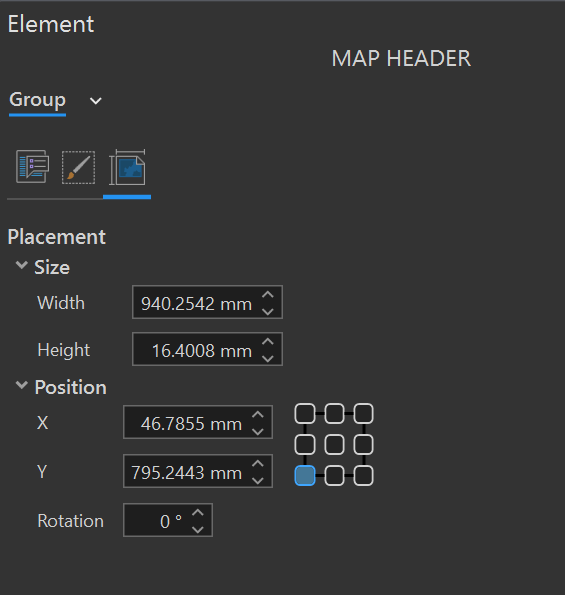Increase Width with the up arrow
Screen dimensions: 565x595
coord(268,294)
